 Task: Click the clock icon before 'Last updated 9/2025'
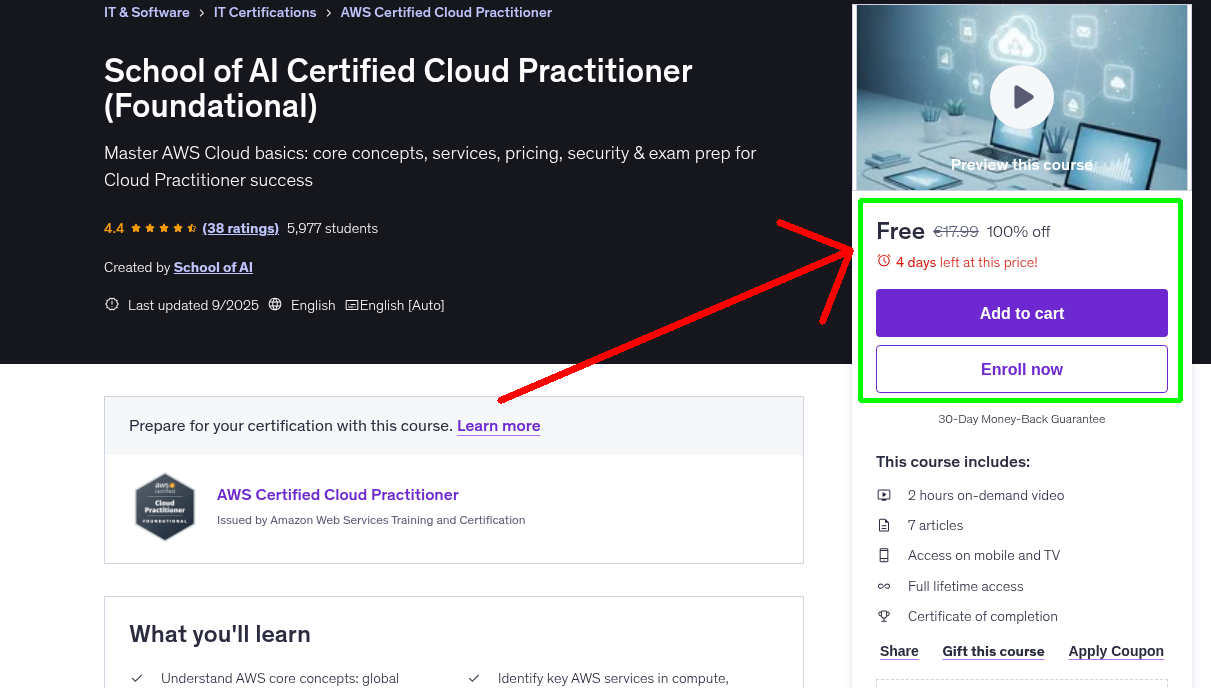[x=111, y=305]
